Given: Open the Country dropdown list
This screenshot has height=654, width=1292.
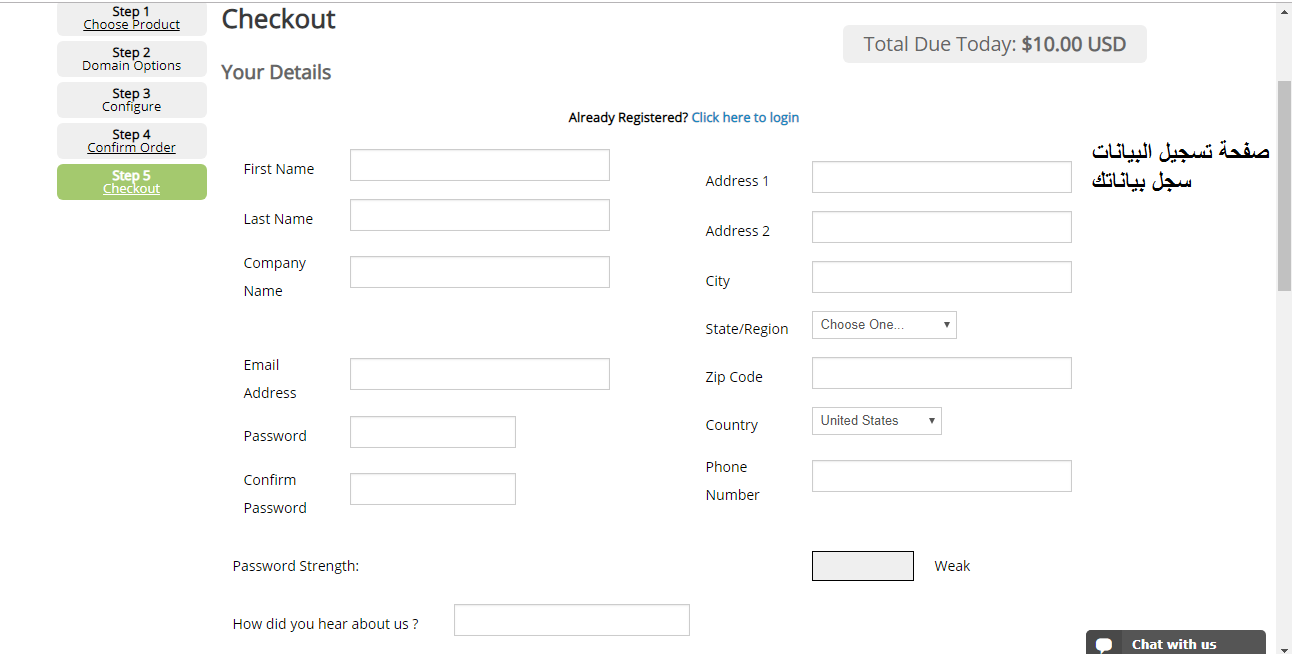Looking at the screenshot, I should coord(876,421).
